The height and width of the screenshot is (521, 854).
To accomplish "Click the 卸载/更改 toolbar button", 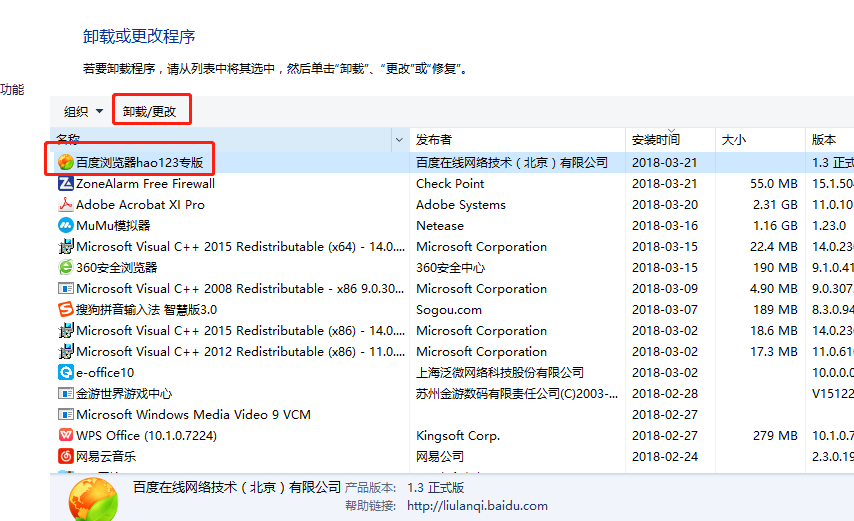I will [150, 111].
